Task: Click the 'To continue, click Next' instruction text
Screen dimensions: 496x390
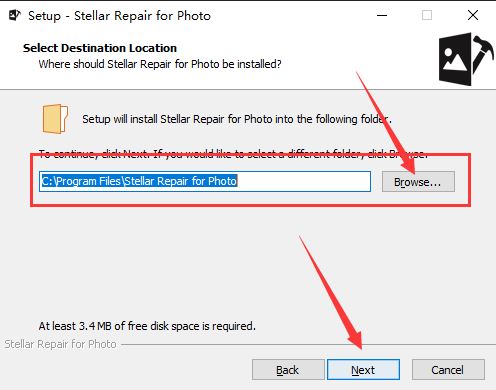Action: point(232,154)
